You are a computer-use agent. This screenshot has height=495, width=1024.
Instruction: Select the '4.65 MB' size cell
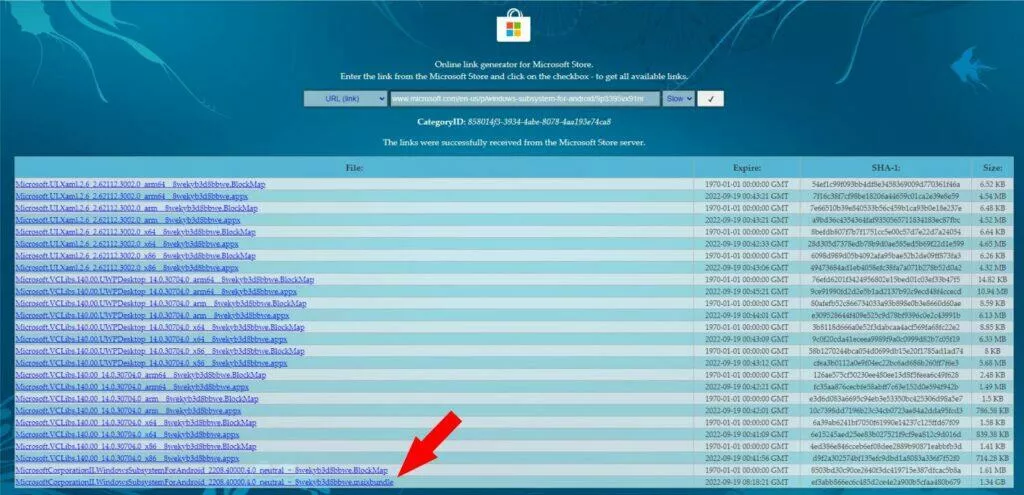point(993,244)
